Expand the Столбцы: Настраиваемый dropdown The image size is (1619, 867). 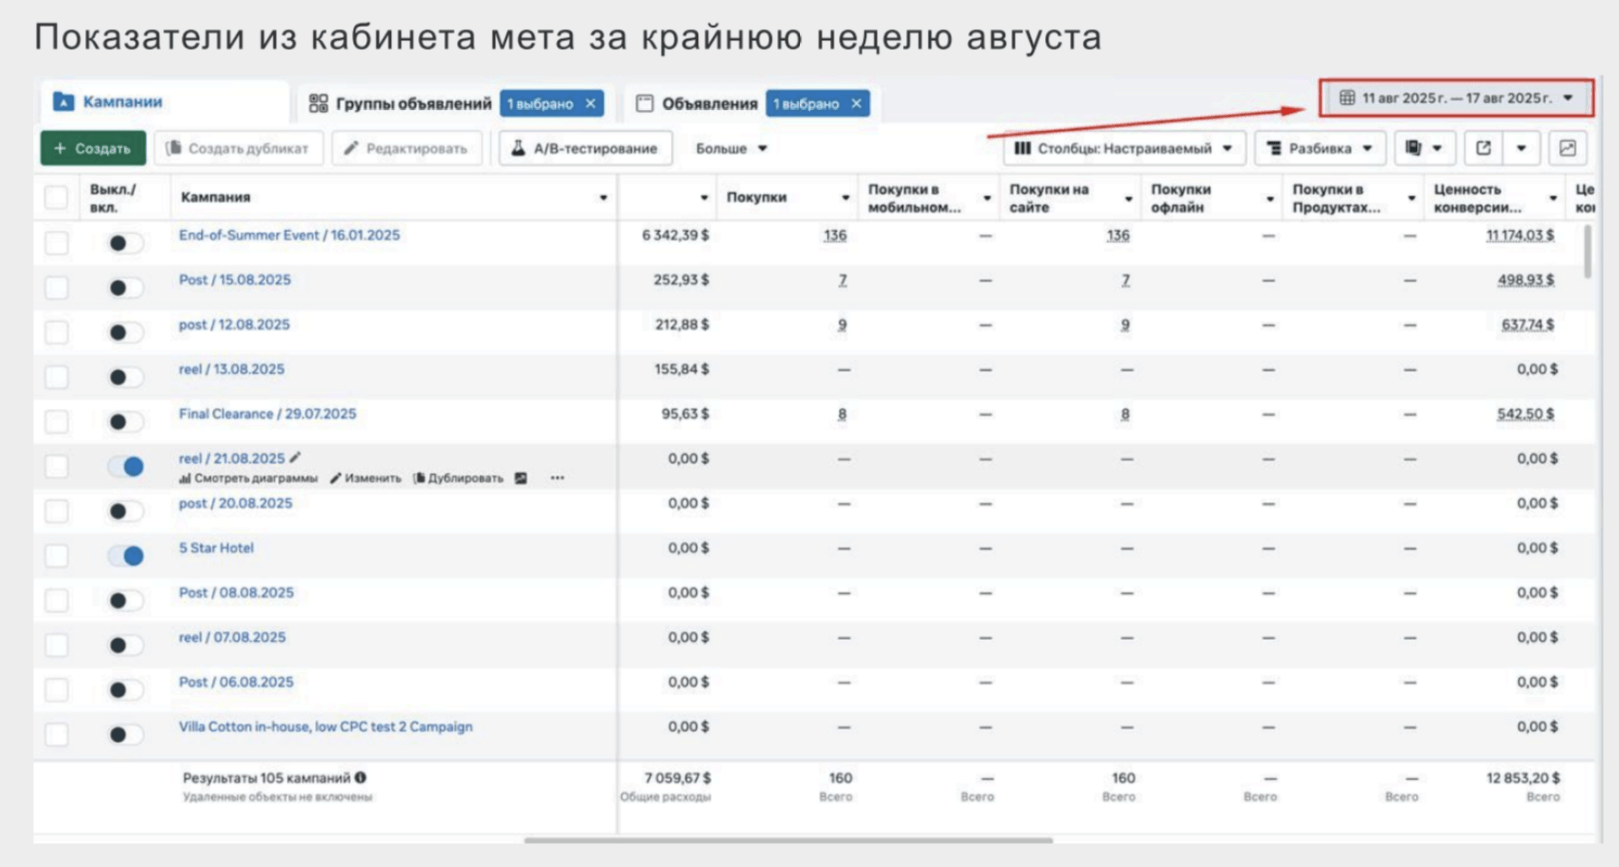point(1124,148)
